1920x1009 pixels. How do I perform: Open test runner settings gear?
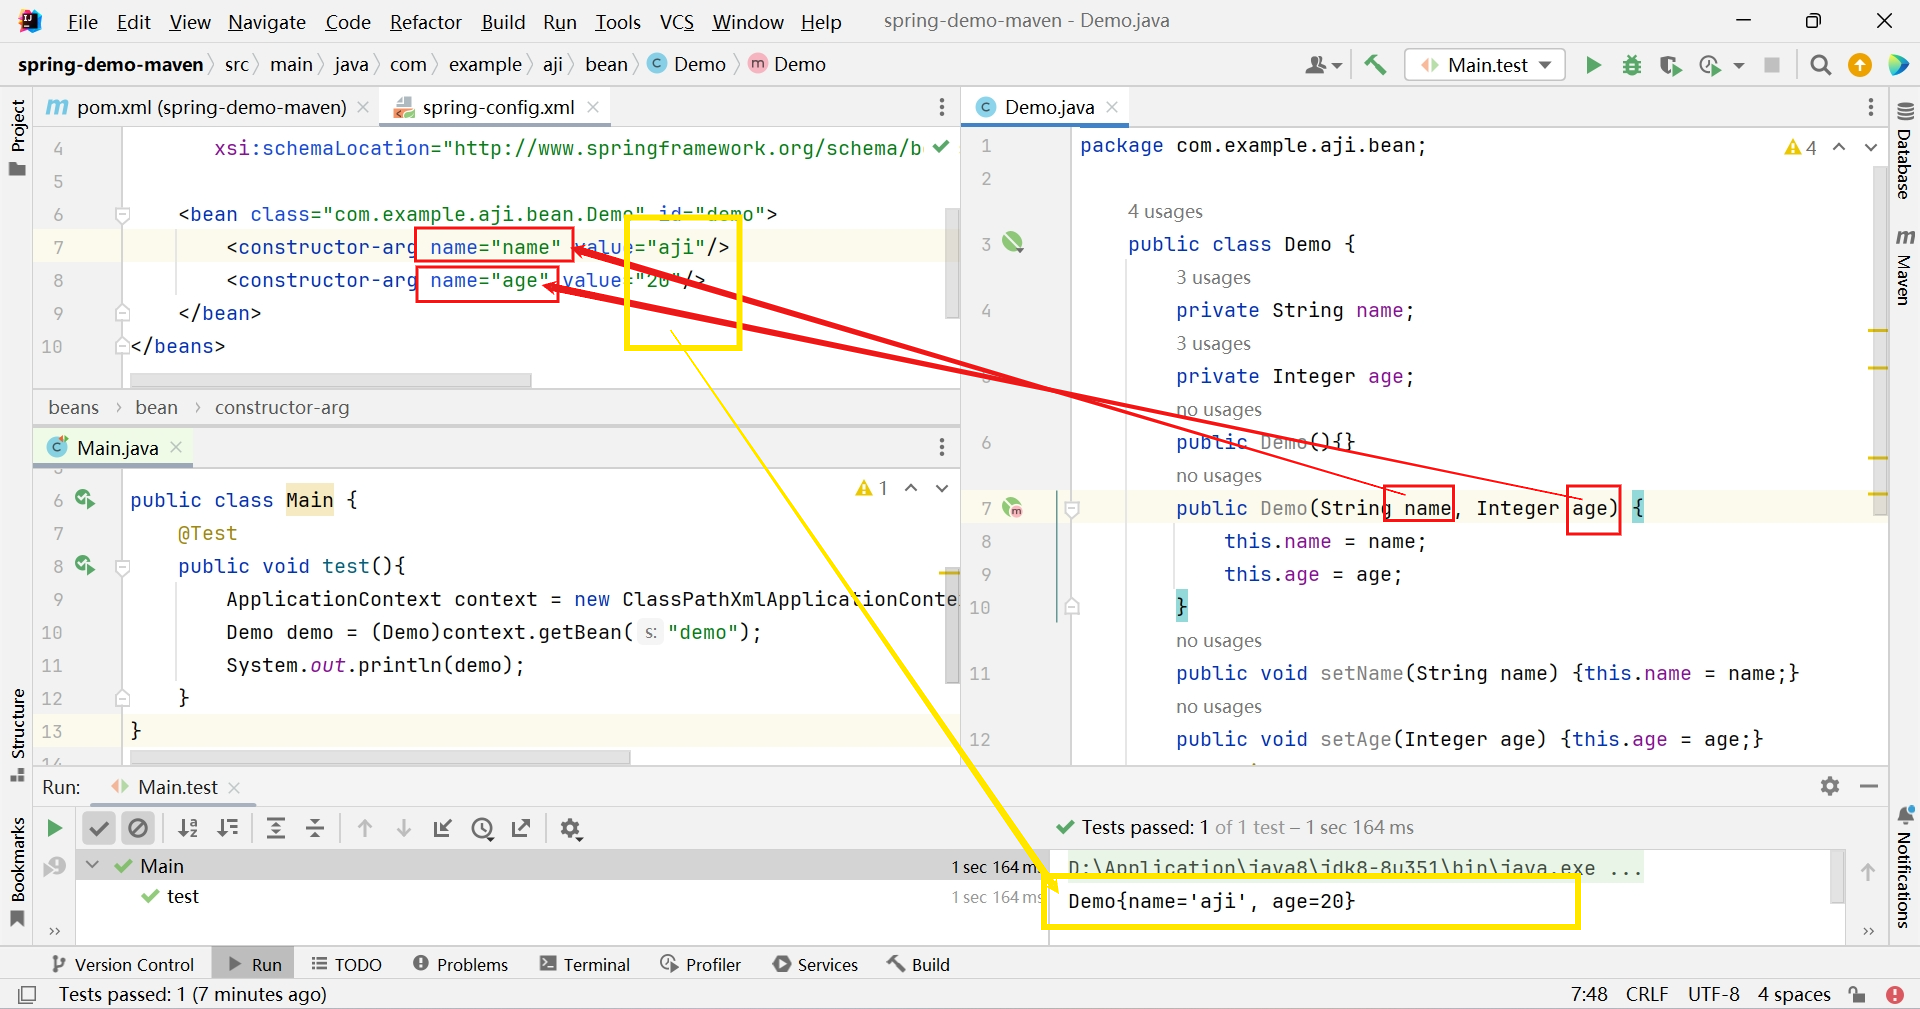[x=571, y=828]
